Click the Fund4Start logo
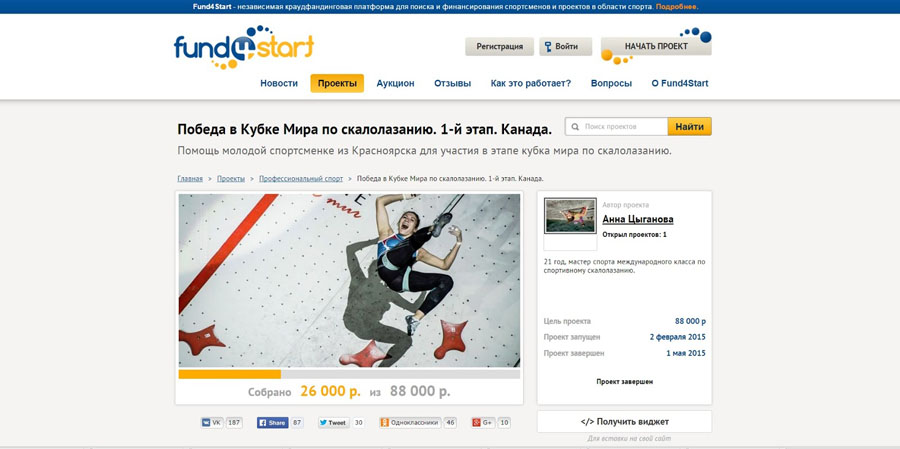900x449 pixels. tap(244, 48)
